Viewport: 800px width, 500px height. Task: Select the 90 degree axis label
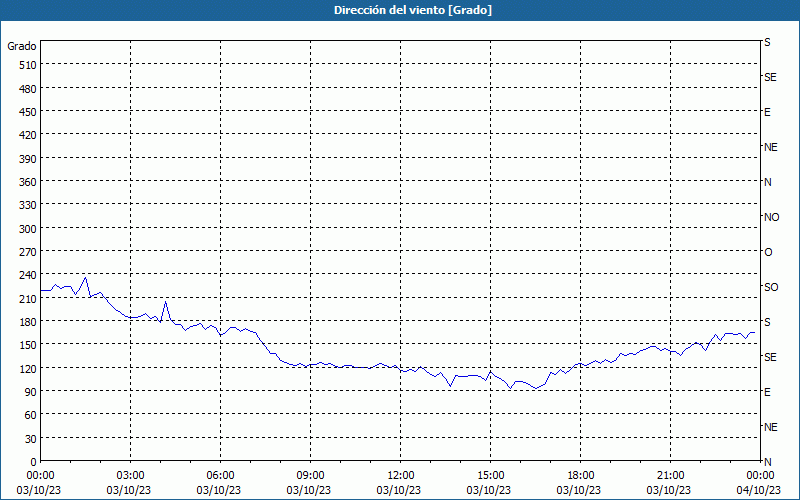[x=31, y=392]
